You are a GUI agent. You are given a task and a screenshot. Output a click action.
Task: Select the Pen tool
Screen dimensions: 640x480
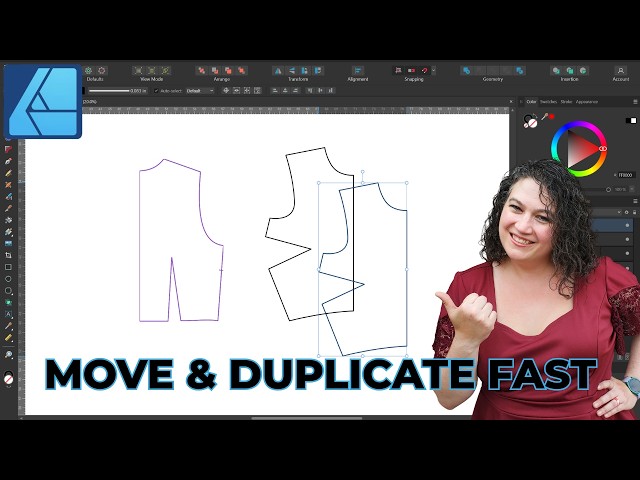click(x=8, y=161)
